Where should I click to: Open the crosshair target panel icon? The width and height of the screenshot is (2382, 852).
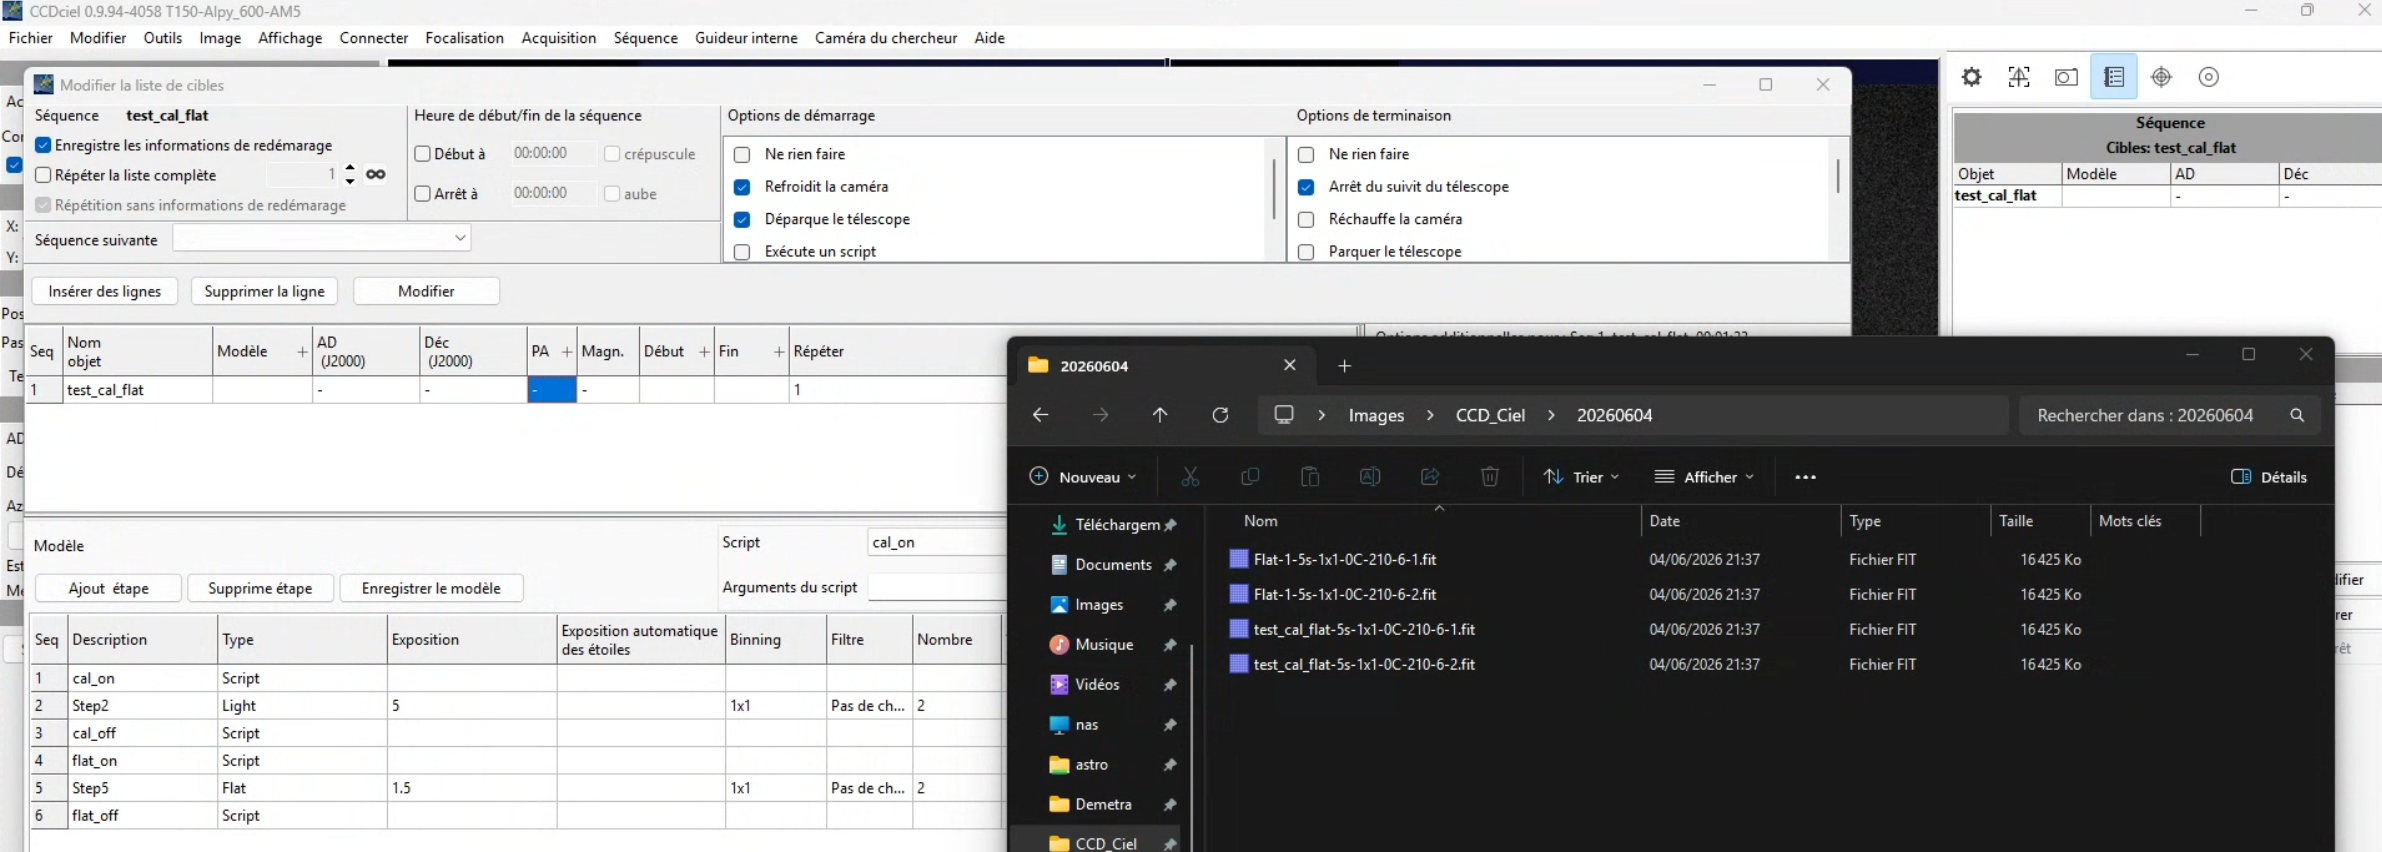pyautogui.click(x=2161, y=77)
